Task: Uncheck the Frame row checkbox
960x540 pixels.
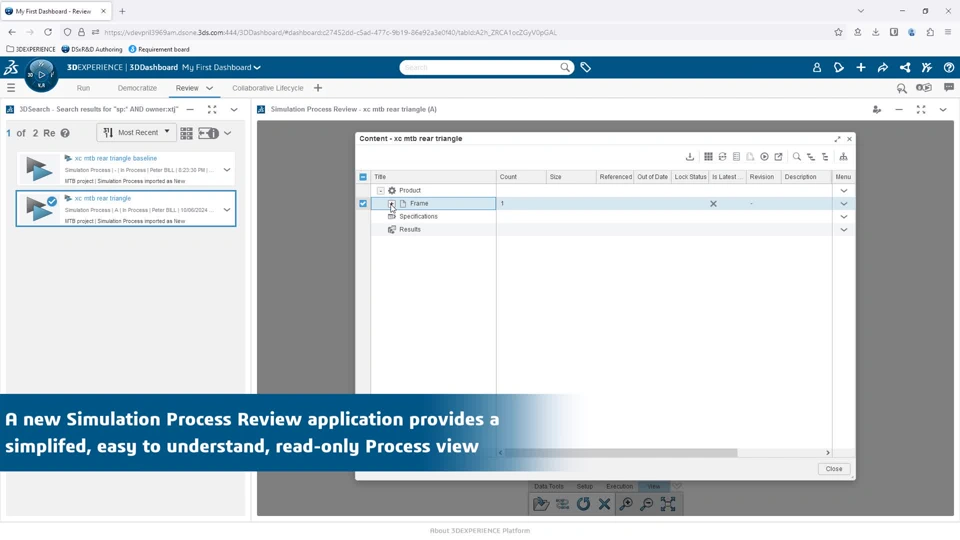Action: point(363,203)
